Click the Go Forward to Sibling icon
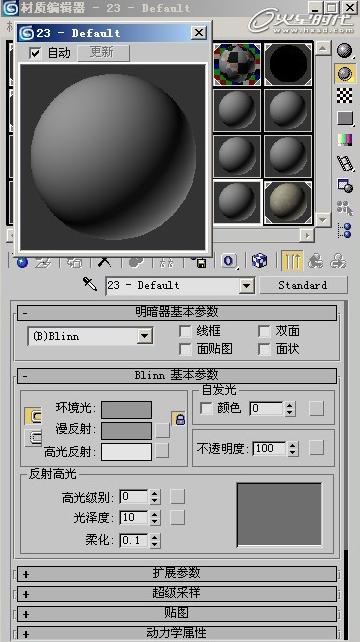The width and height of the screenshot is (360, 642). point(338,261)
